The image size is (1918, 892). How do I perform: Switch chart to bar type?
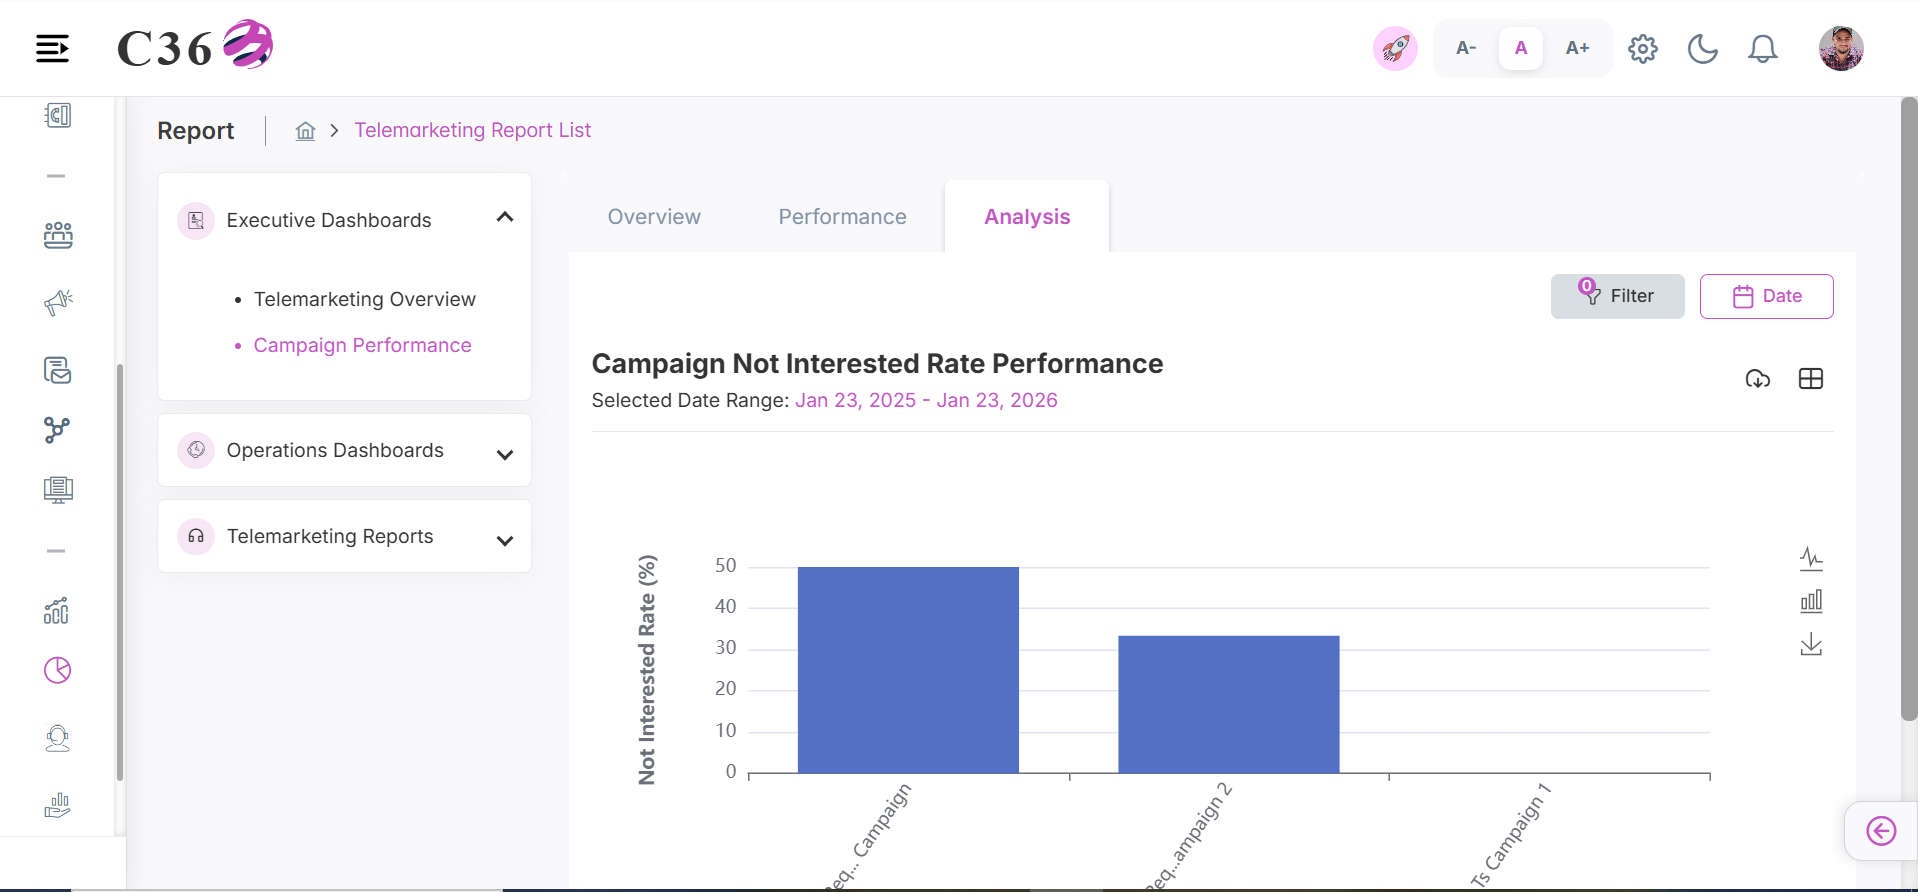[1811, 601]
